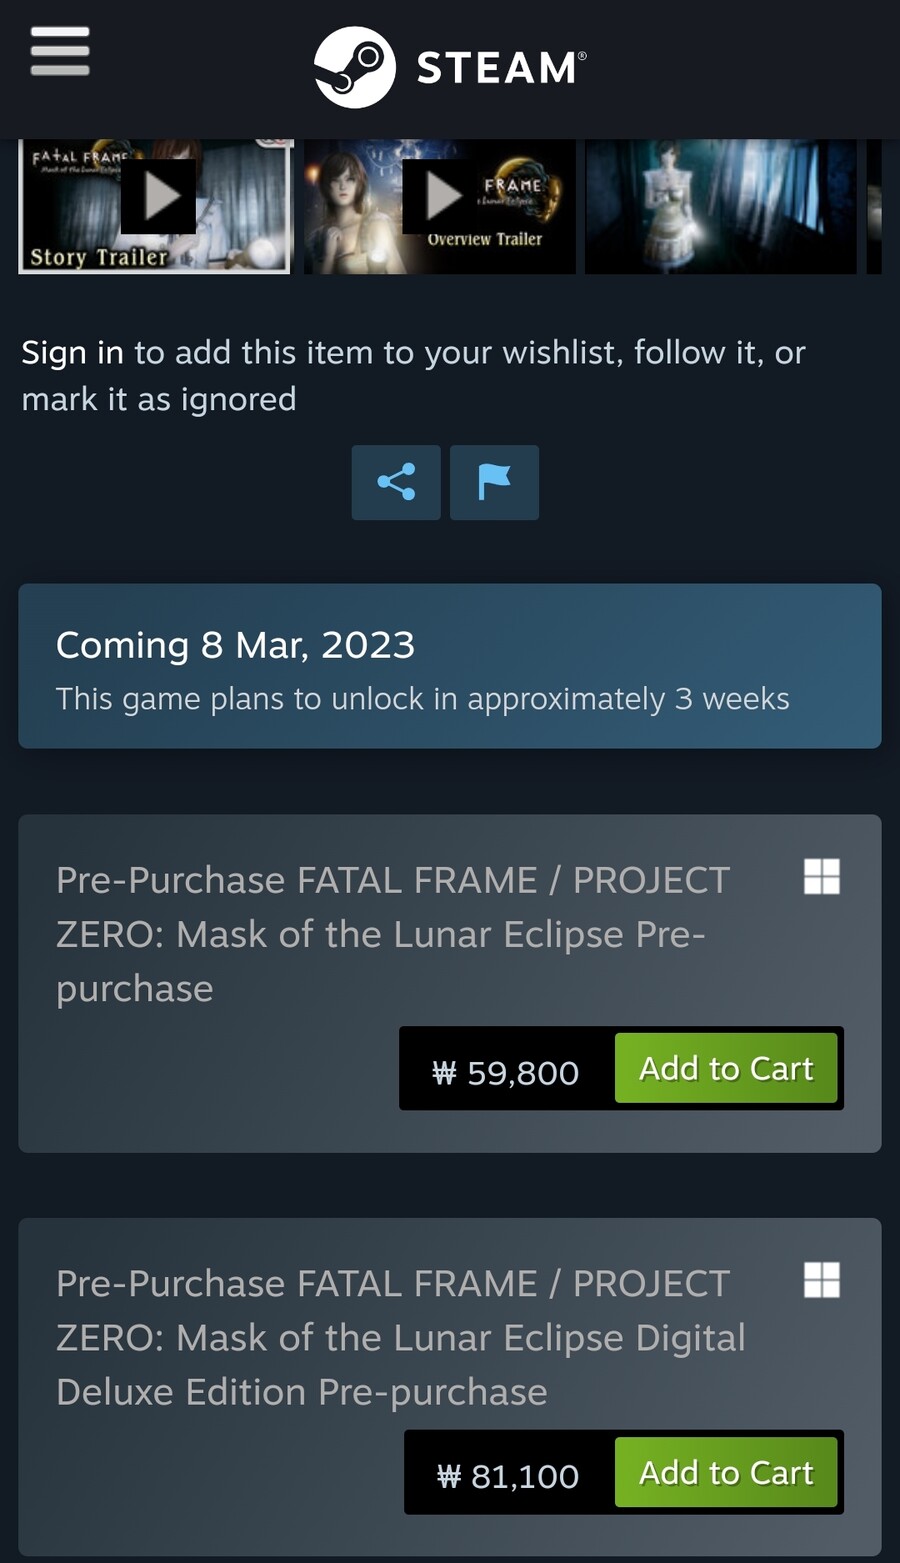Click the Share icon button

pyautogui.click(x=396, y=482)
